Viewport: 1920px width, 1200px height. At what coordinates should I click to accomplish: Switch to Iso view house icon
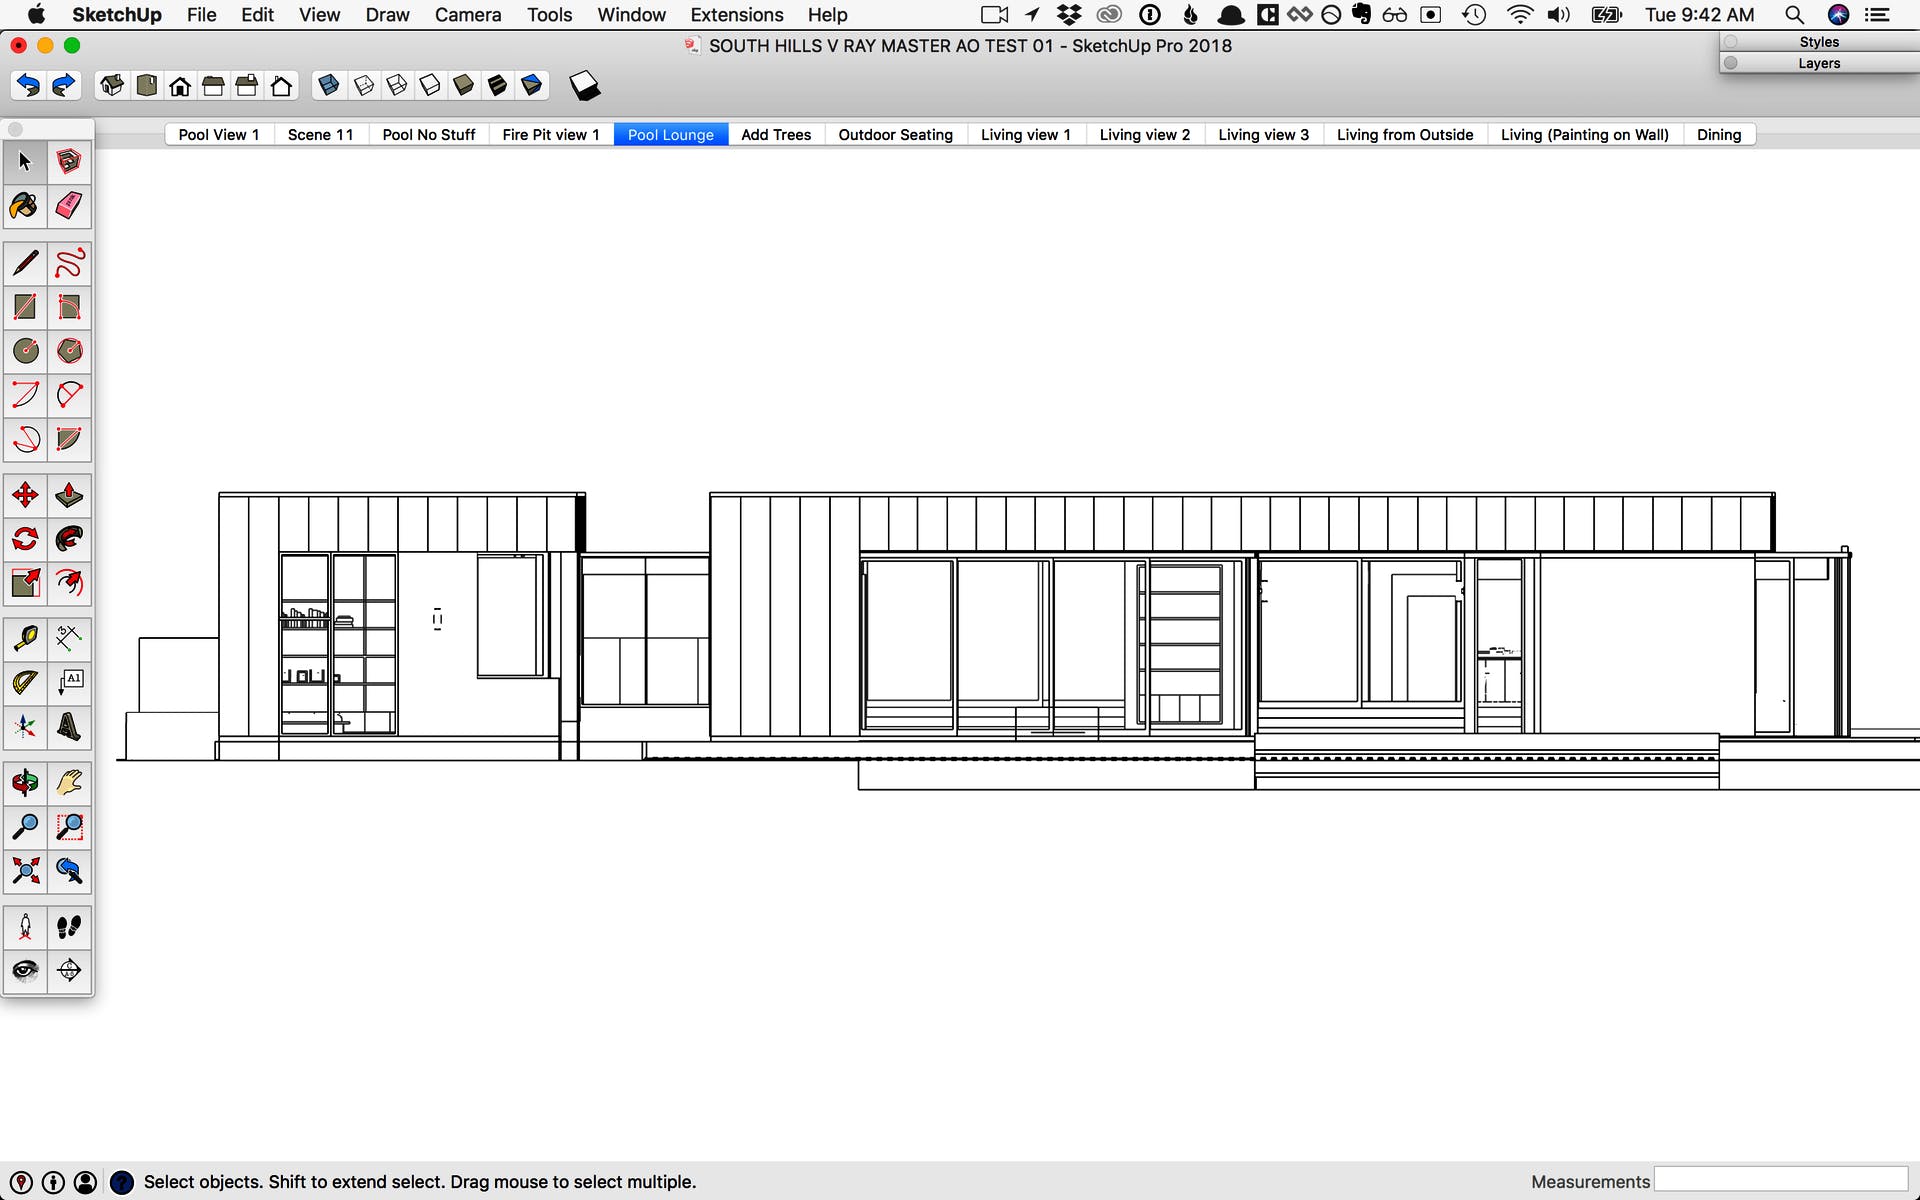click(x=112, y=86)
